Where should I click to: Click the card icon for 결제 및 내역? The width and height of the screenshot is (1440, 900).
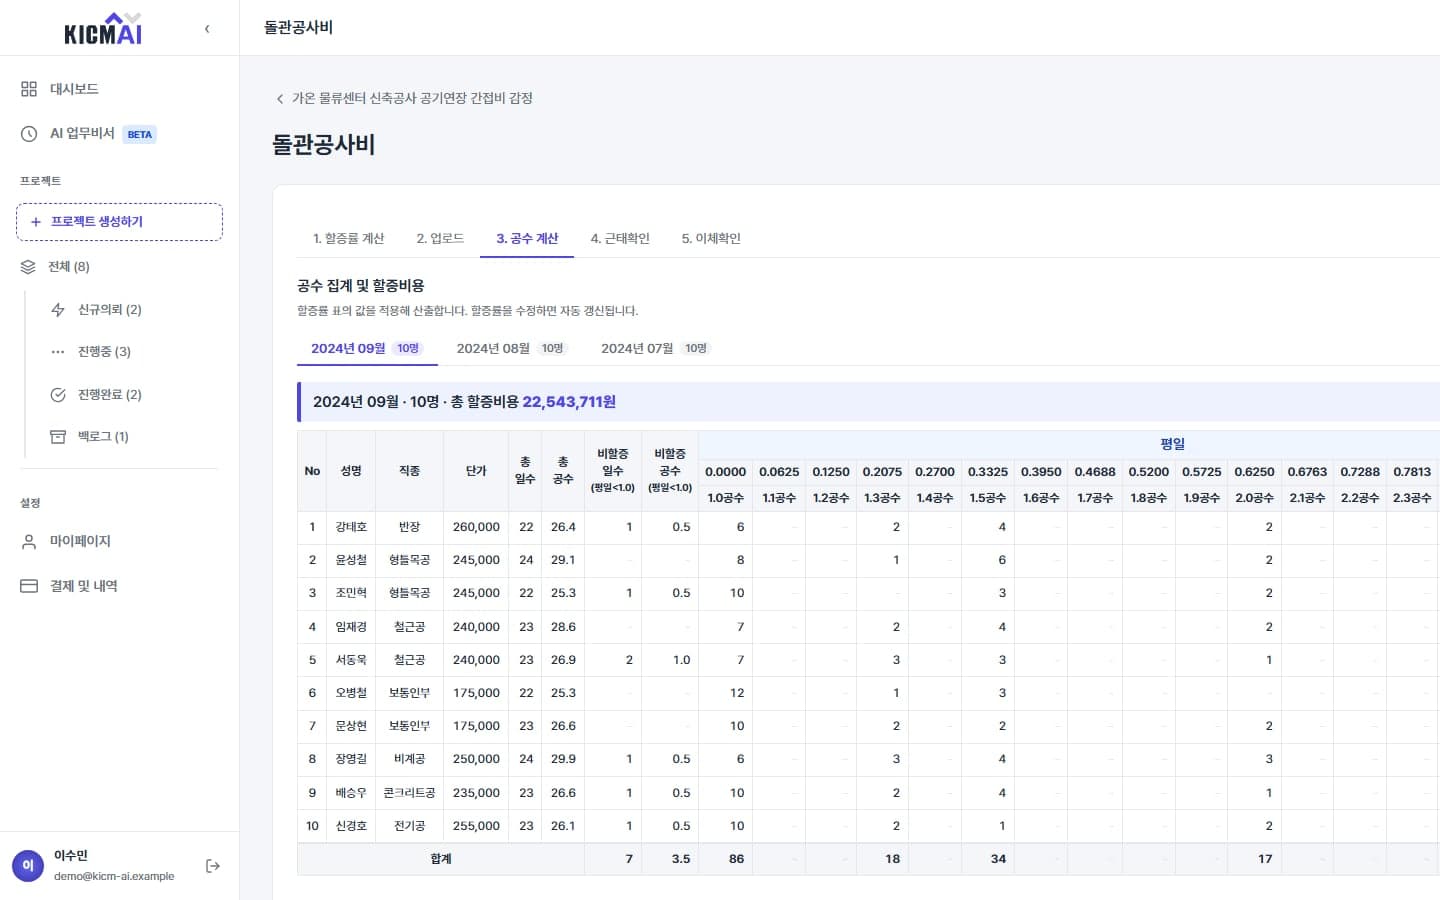coord(29,586)
